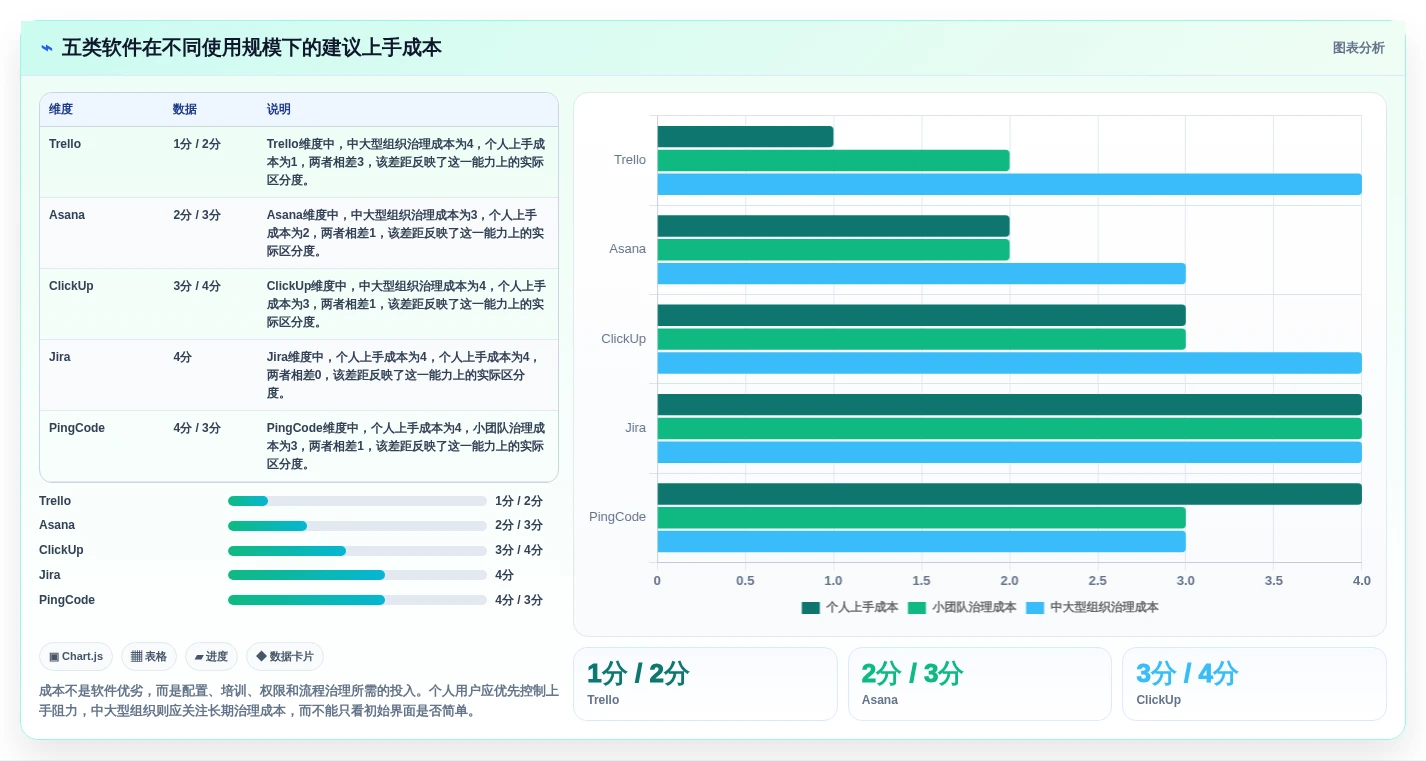Click Trello's 中大型组织治理成本 bar in chart
This screenshot has height=761, width=1426.
point(1009,184)
